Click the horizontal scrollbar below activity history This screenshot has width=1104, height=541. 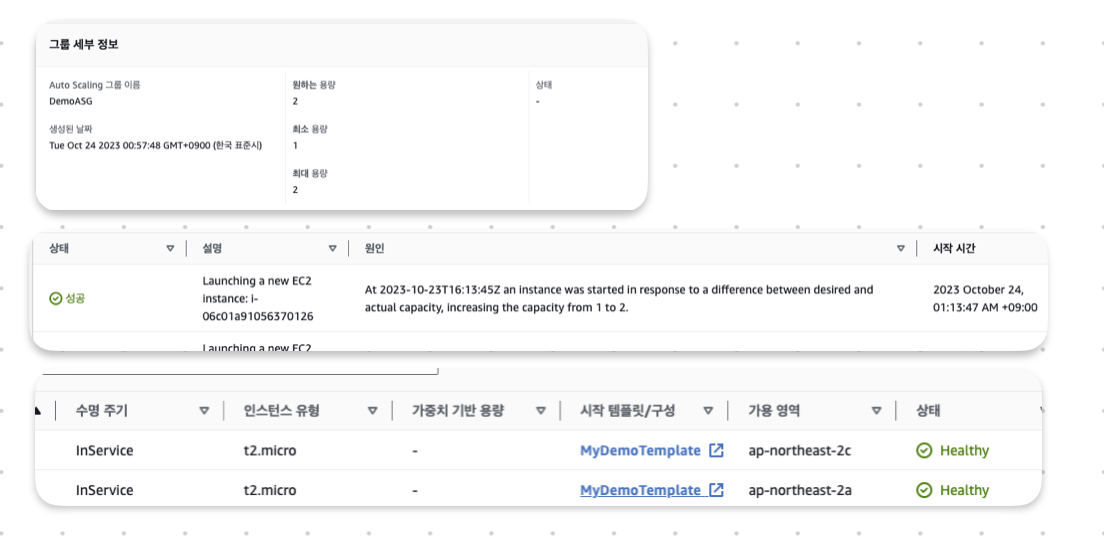click(x=240, y=373)
